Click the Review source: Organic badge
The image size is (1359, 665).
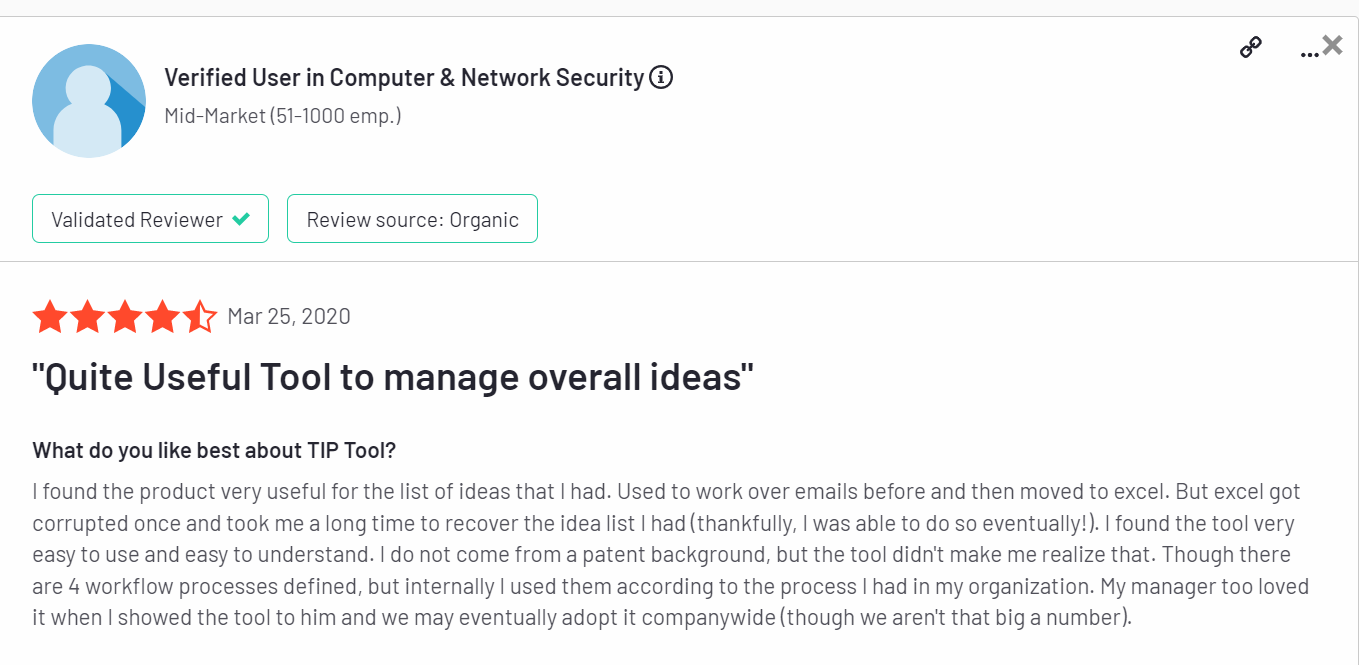(412, 219)
